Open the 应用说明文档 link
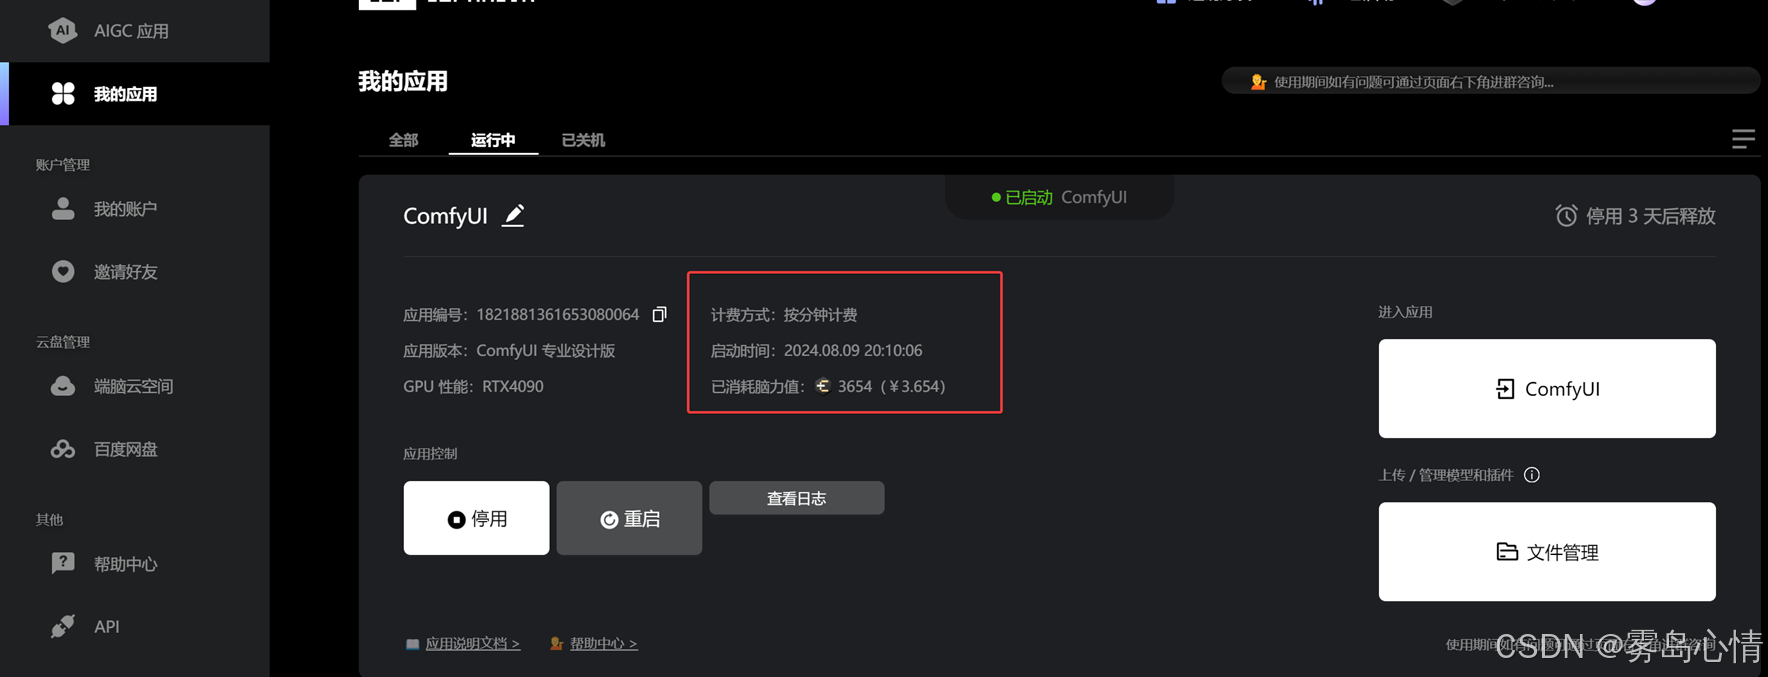This screenshot has width=1768, height=677. (x=472, y=643)
